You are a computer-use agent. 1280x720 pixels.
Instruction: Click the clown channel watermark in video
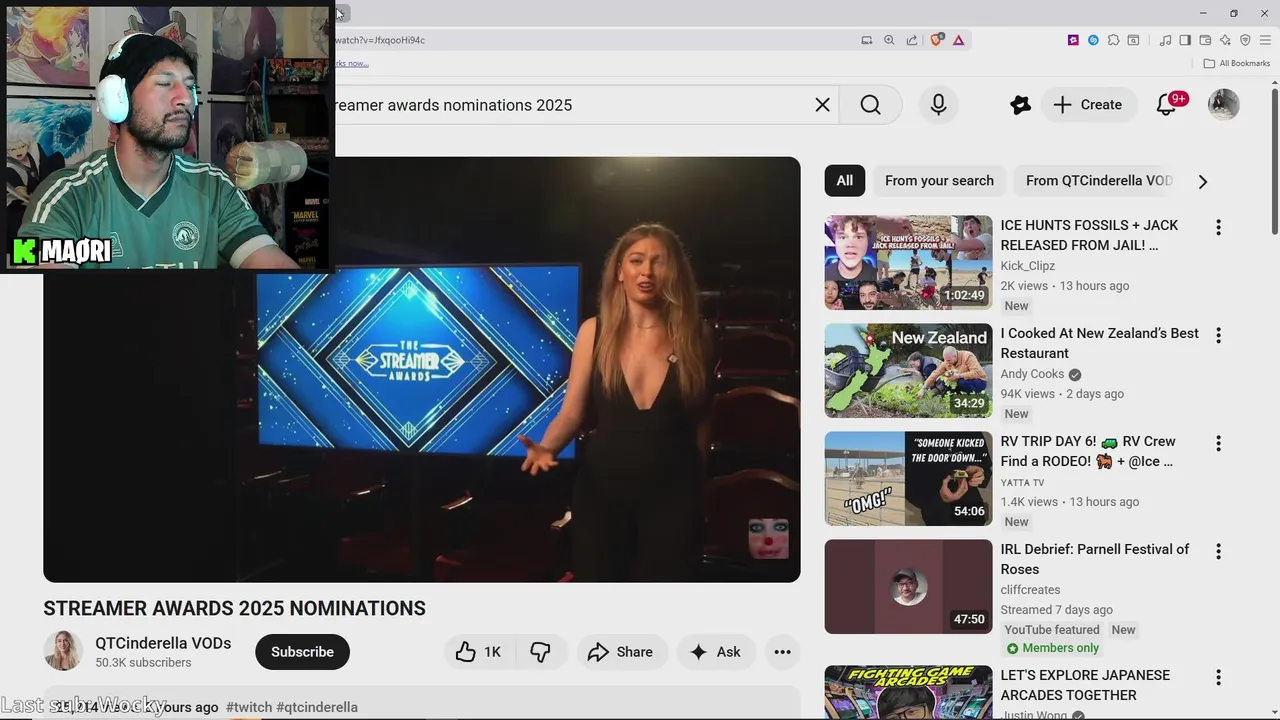click(768, 538)
